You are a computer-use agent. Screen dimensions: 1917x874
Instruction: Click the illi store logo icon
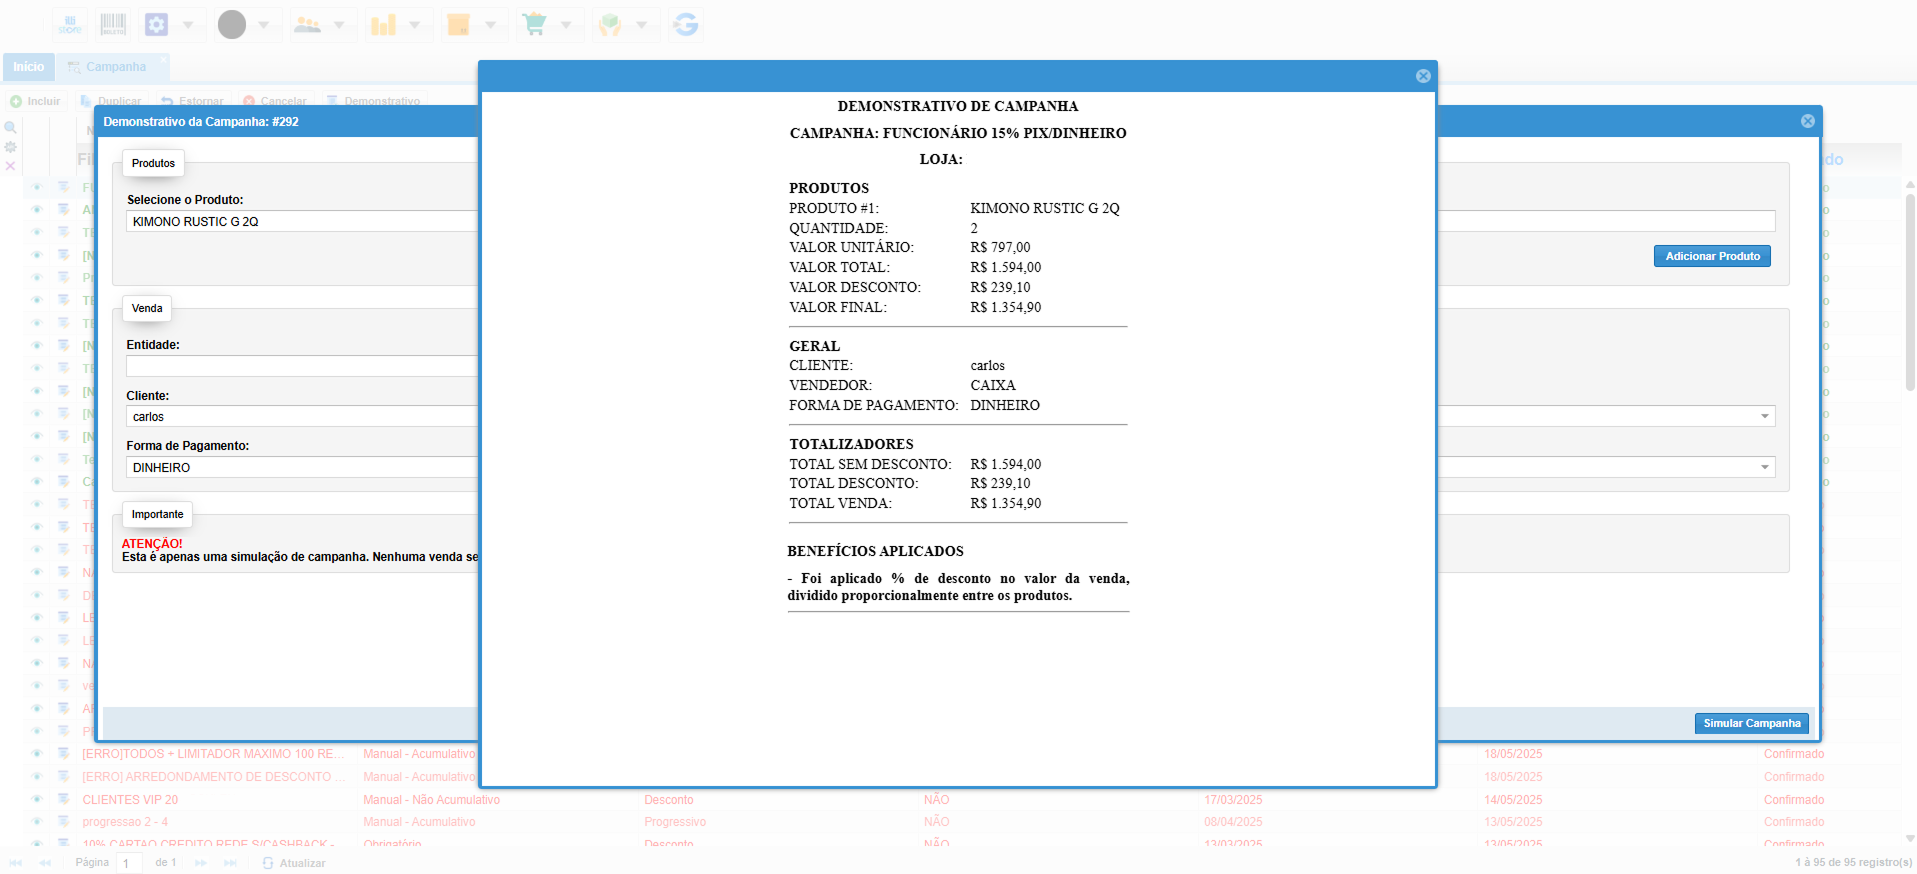point(70,25)
